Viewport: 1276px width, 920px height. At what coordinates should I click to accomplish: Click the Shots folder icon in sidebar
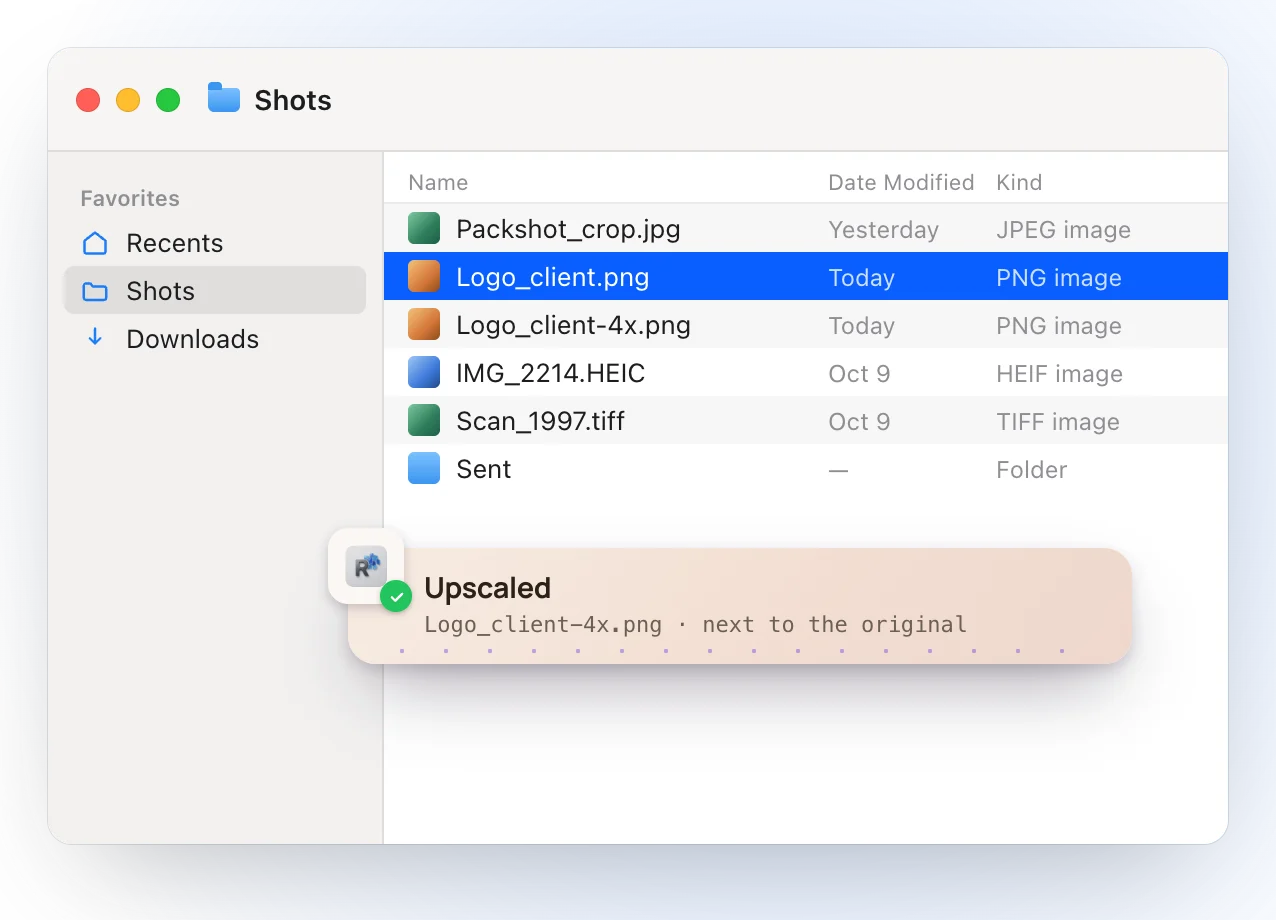tap(95, 291)
